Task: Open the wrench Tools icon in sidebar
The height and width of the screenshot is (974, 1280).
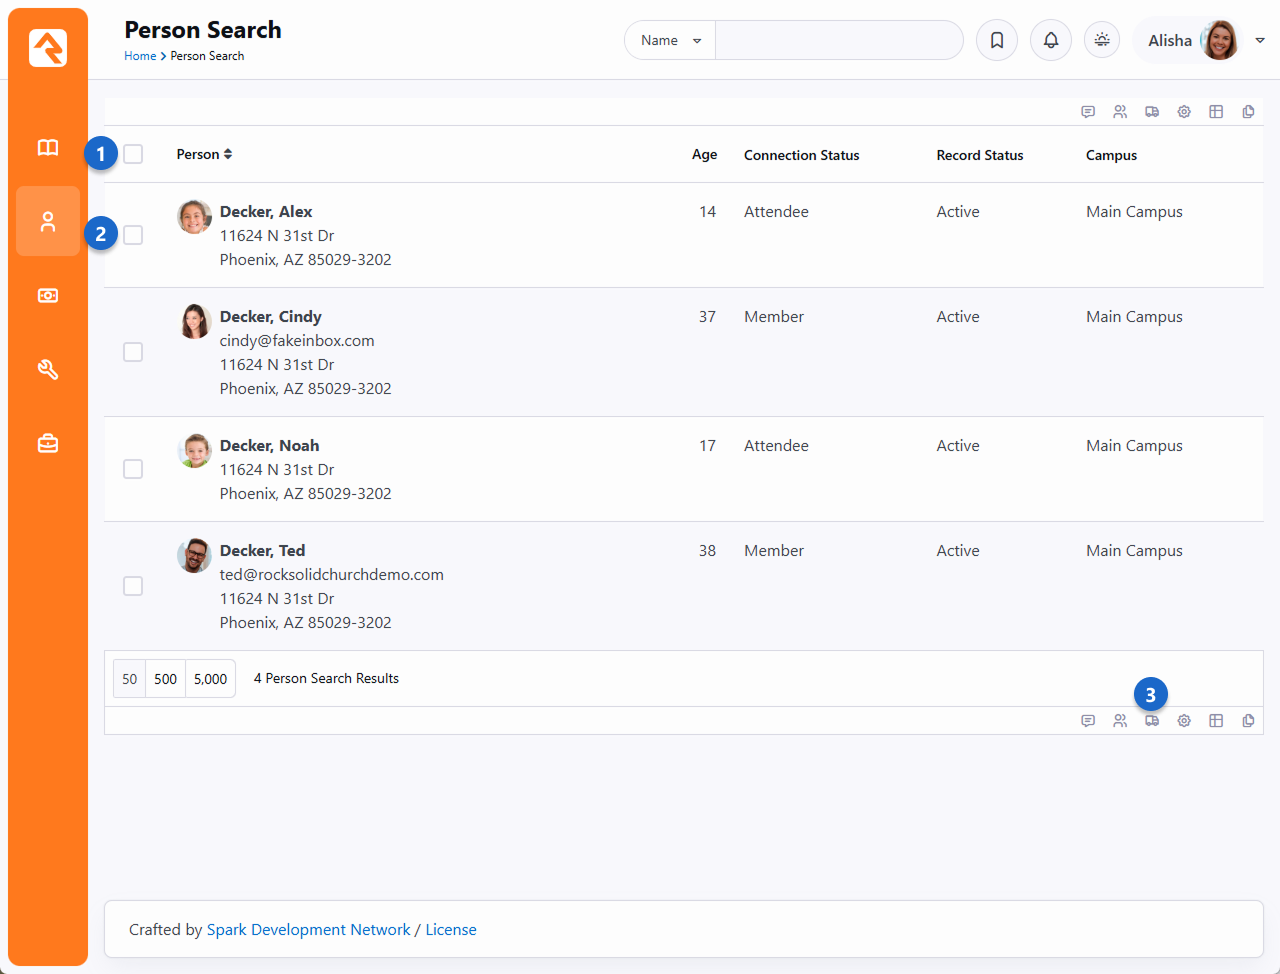Action: [x=48, y=370]
